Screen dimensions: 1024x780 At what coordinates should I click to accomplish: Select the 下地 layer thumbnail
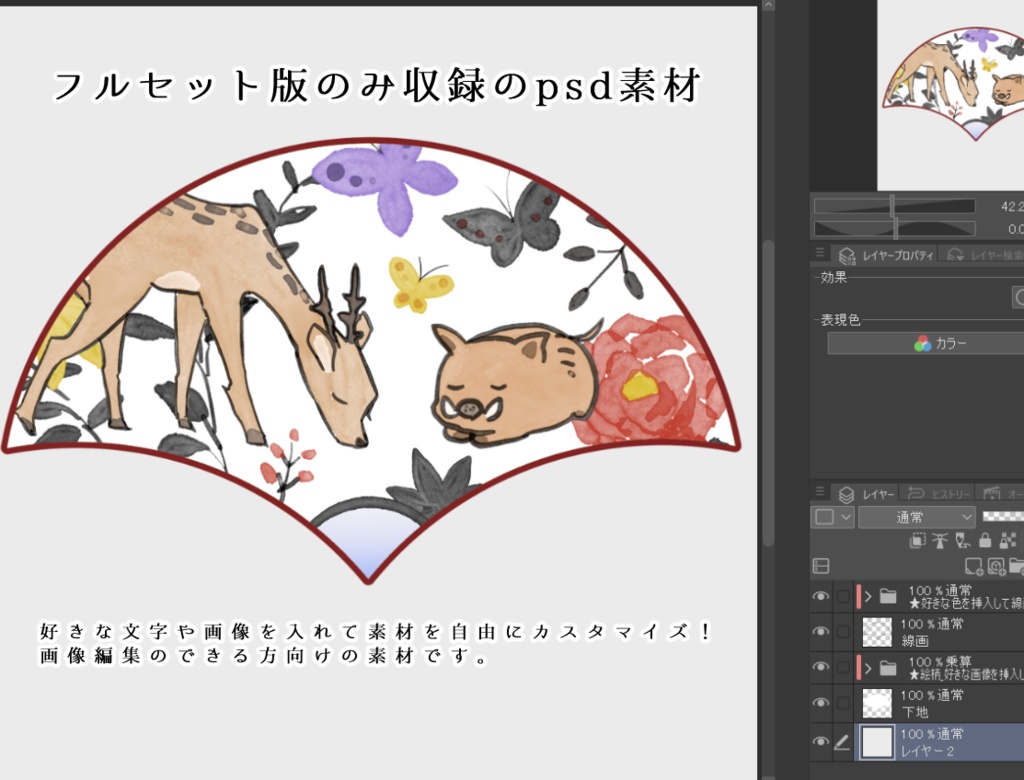click(x=877, y=703)
